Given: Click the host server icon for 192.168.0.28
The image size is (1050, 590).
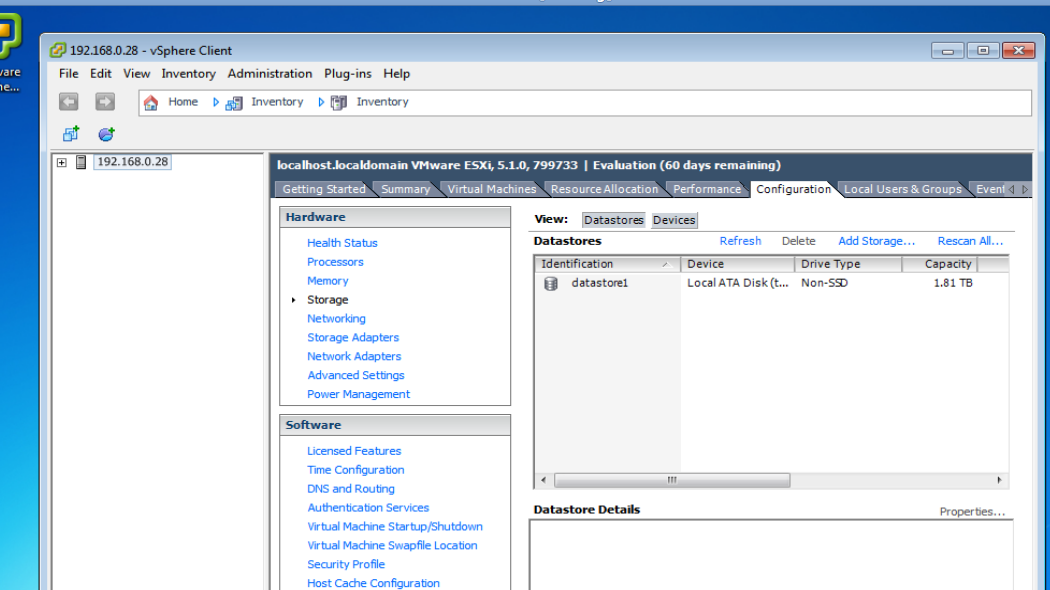Looking at the screenshot, I should coord(81,162).
